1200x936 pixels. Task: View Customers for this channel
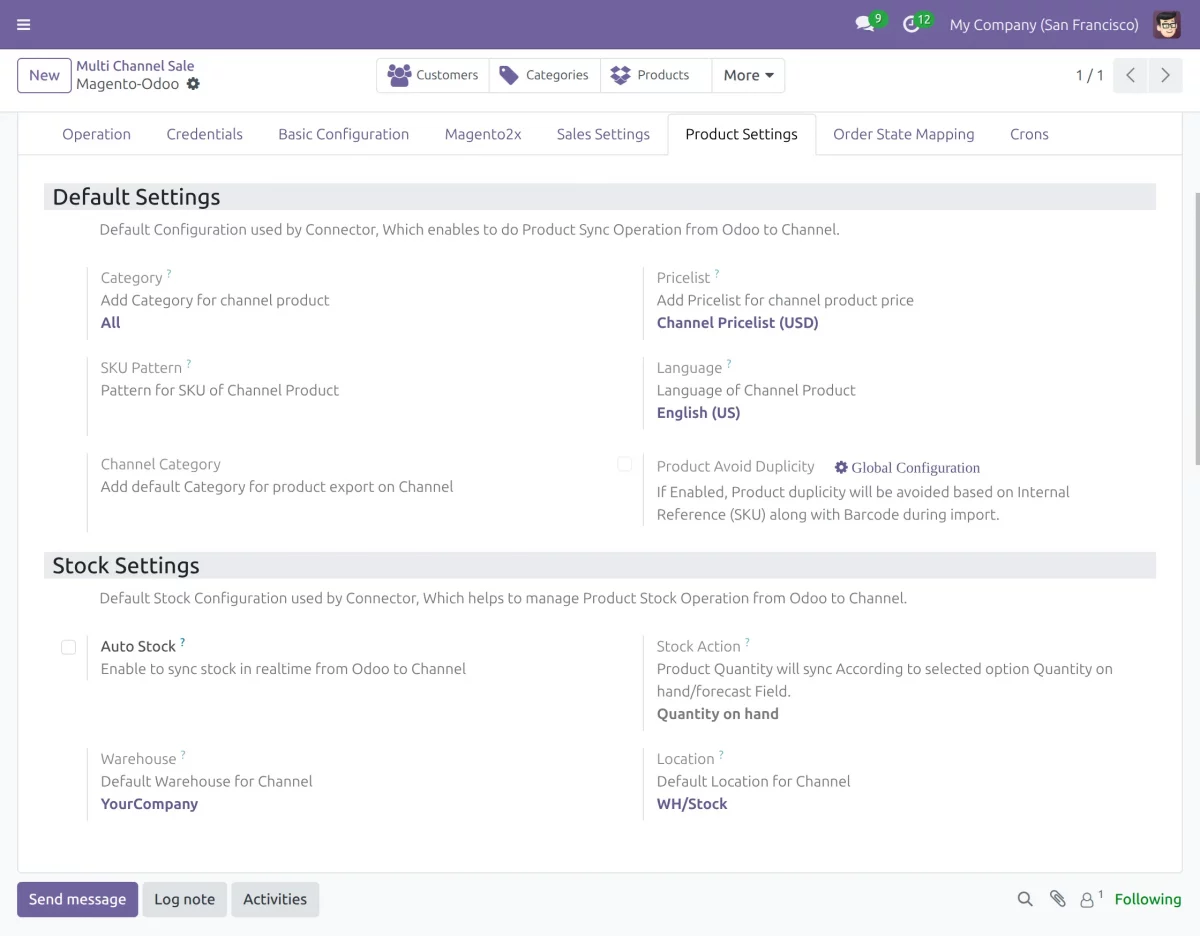(433, 74)
